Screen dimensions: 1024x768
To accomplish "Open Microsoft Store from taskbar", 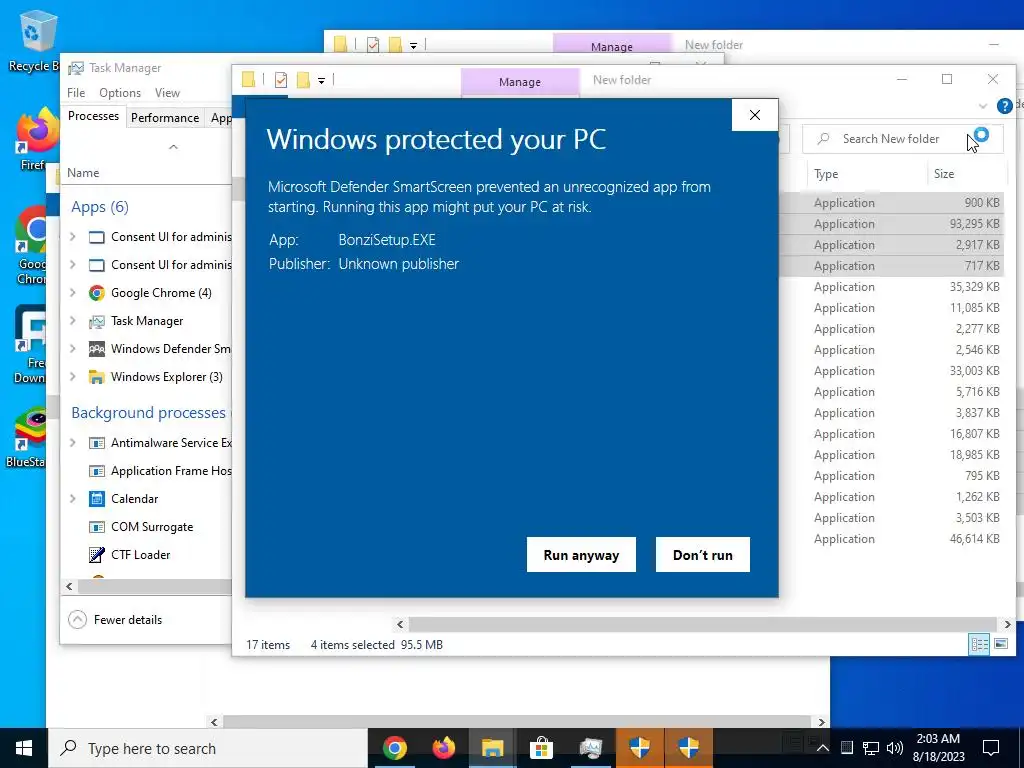I will [541, 748].
